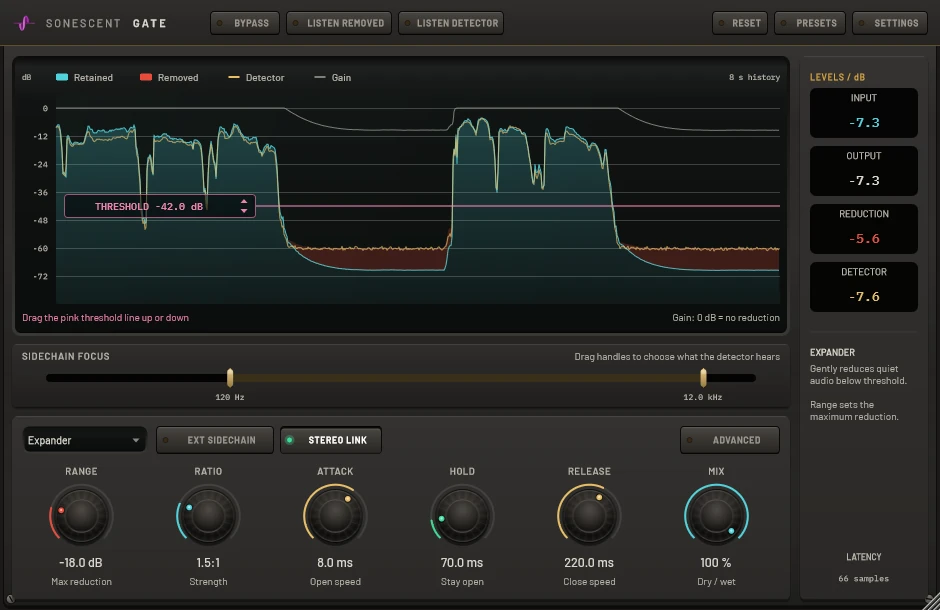Click the Mix knob
The image size is (940, 610).
pyautogui.click(x=716, y=515)
